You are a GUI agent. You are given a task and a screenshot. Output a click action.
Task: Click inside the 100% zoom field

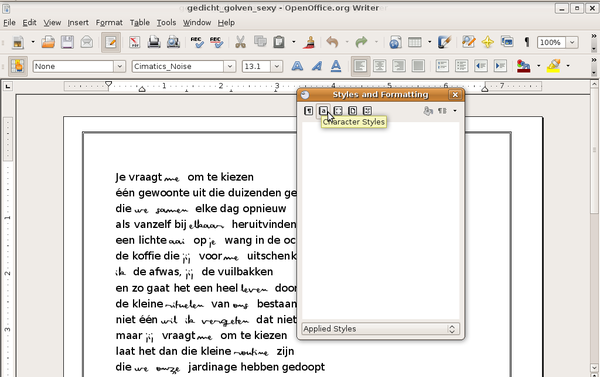click(551, 42)
